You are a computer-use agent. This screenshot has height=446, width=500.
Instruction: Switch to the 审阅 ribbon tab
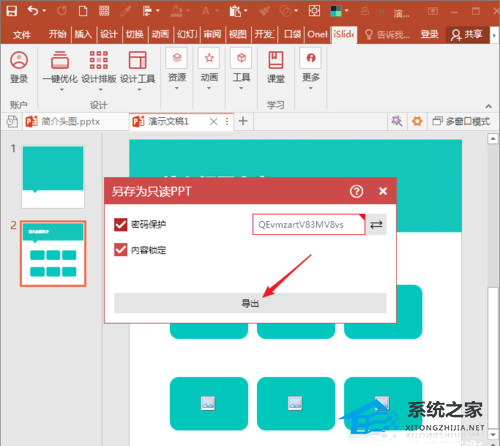tap(212, 34)
